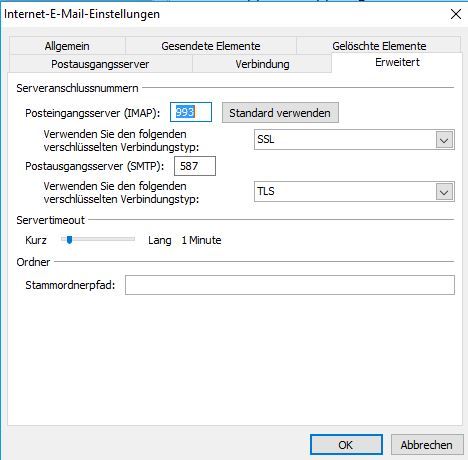This screenshot has height=460, width=468.
Task: Open the Verbindung tab
Action: pos(262,64)
